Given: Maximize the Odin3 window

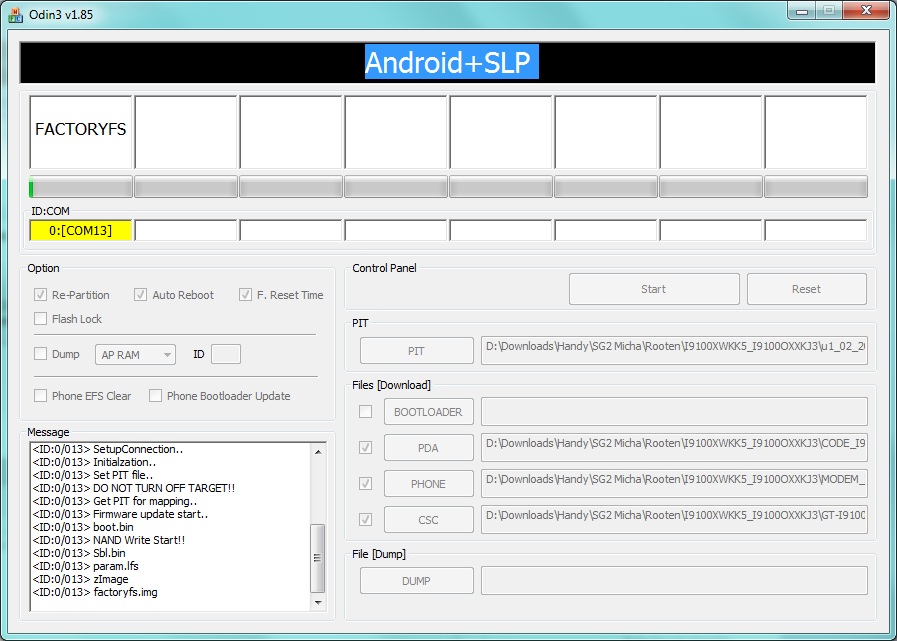Looking at the screenshot, I should (x=828, y=11).
